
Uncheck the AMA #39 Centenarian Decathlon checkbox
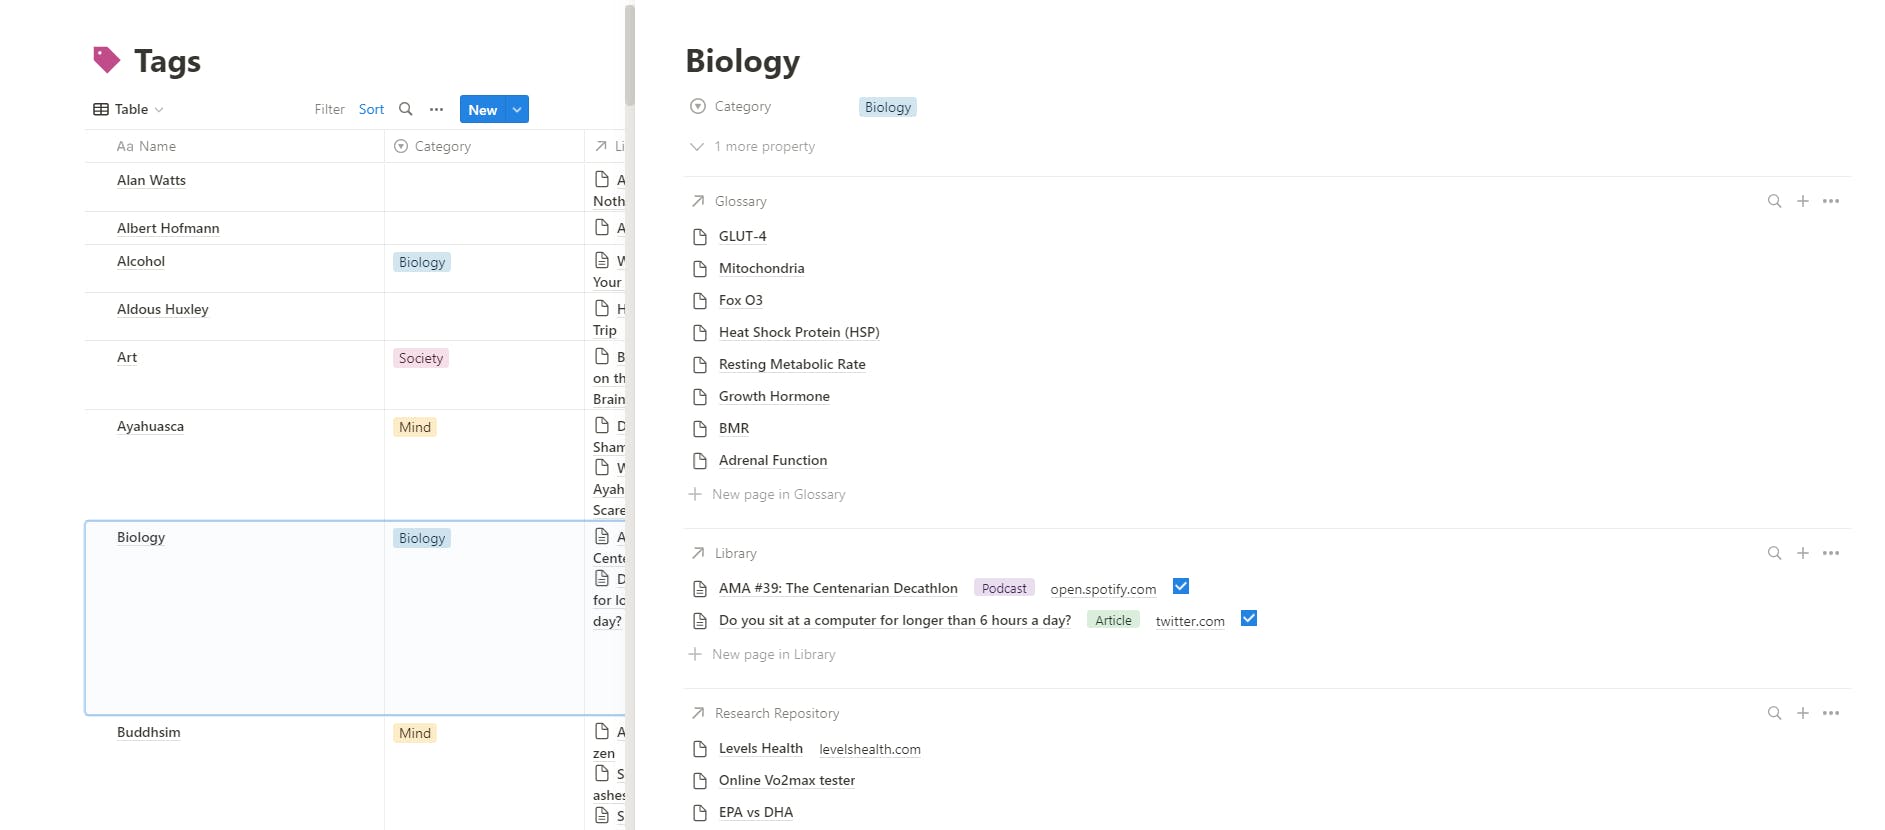[1180, 587]
